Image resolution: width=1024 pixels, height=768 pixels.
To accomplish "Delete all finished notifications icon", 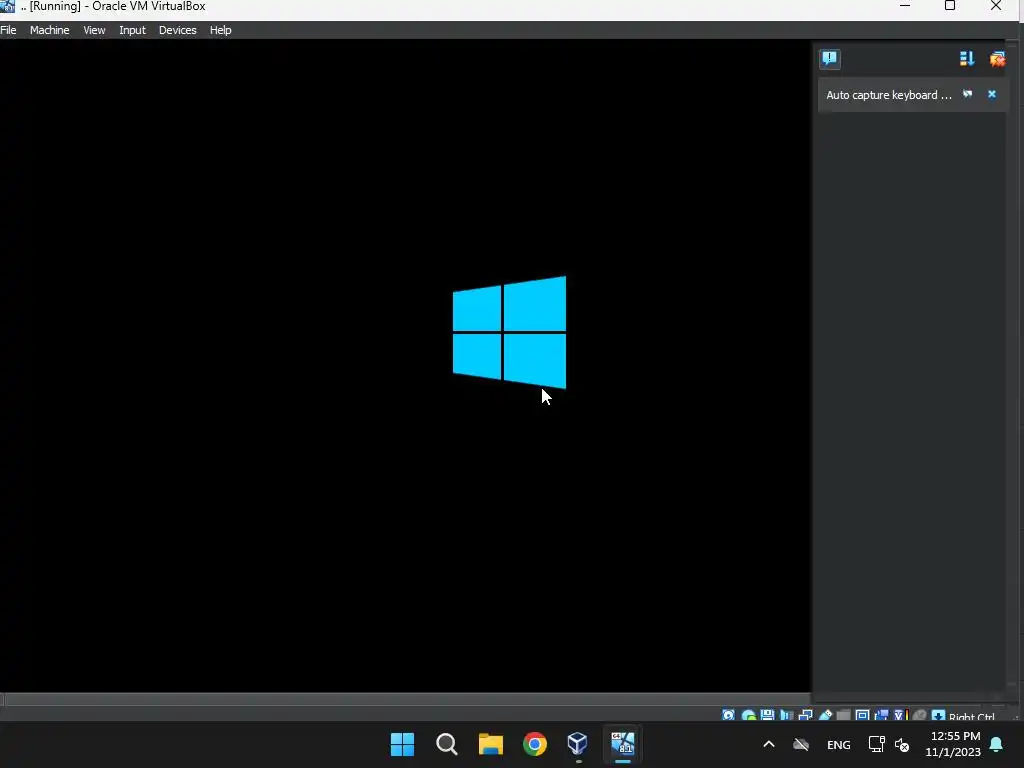I will (x=997, y=59).
